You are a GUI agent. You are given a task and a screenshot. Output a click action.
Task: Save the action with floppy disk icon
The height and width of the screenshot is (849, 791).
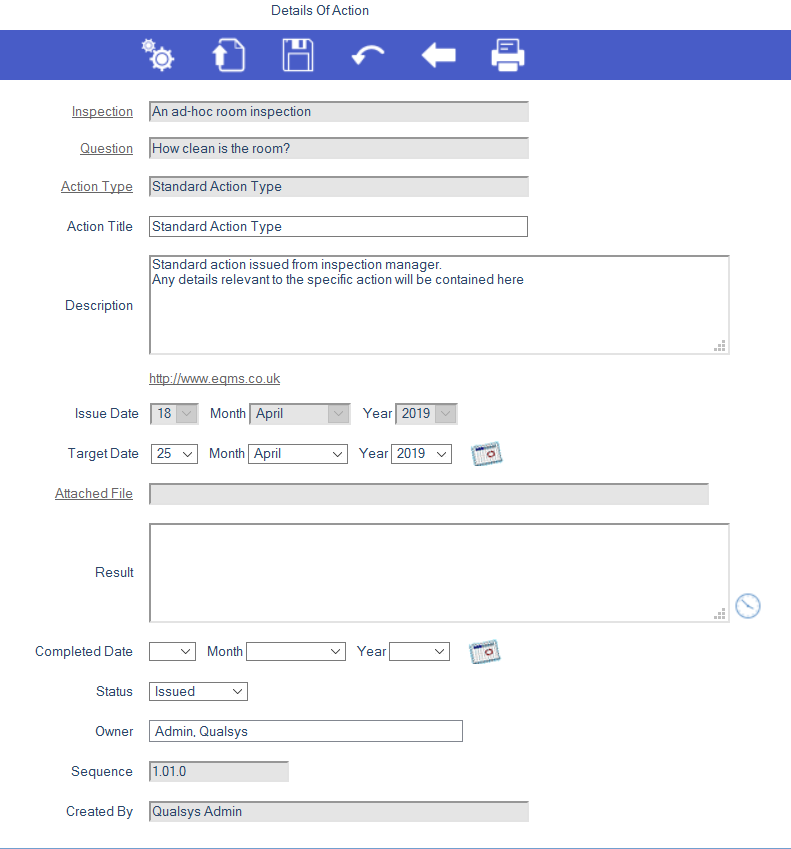click(298, 55)
